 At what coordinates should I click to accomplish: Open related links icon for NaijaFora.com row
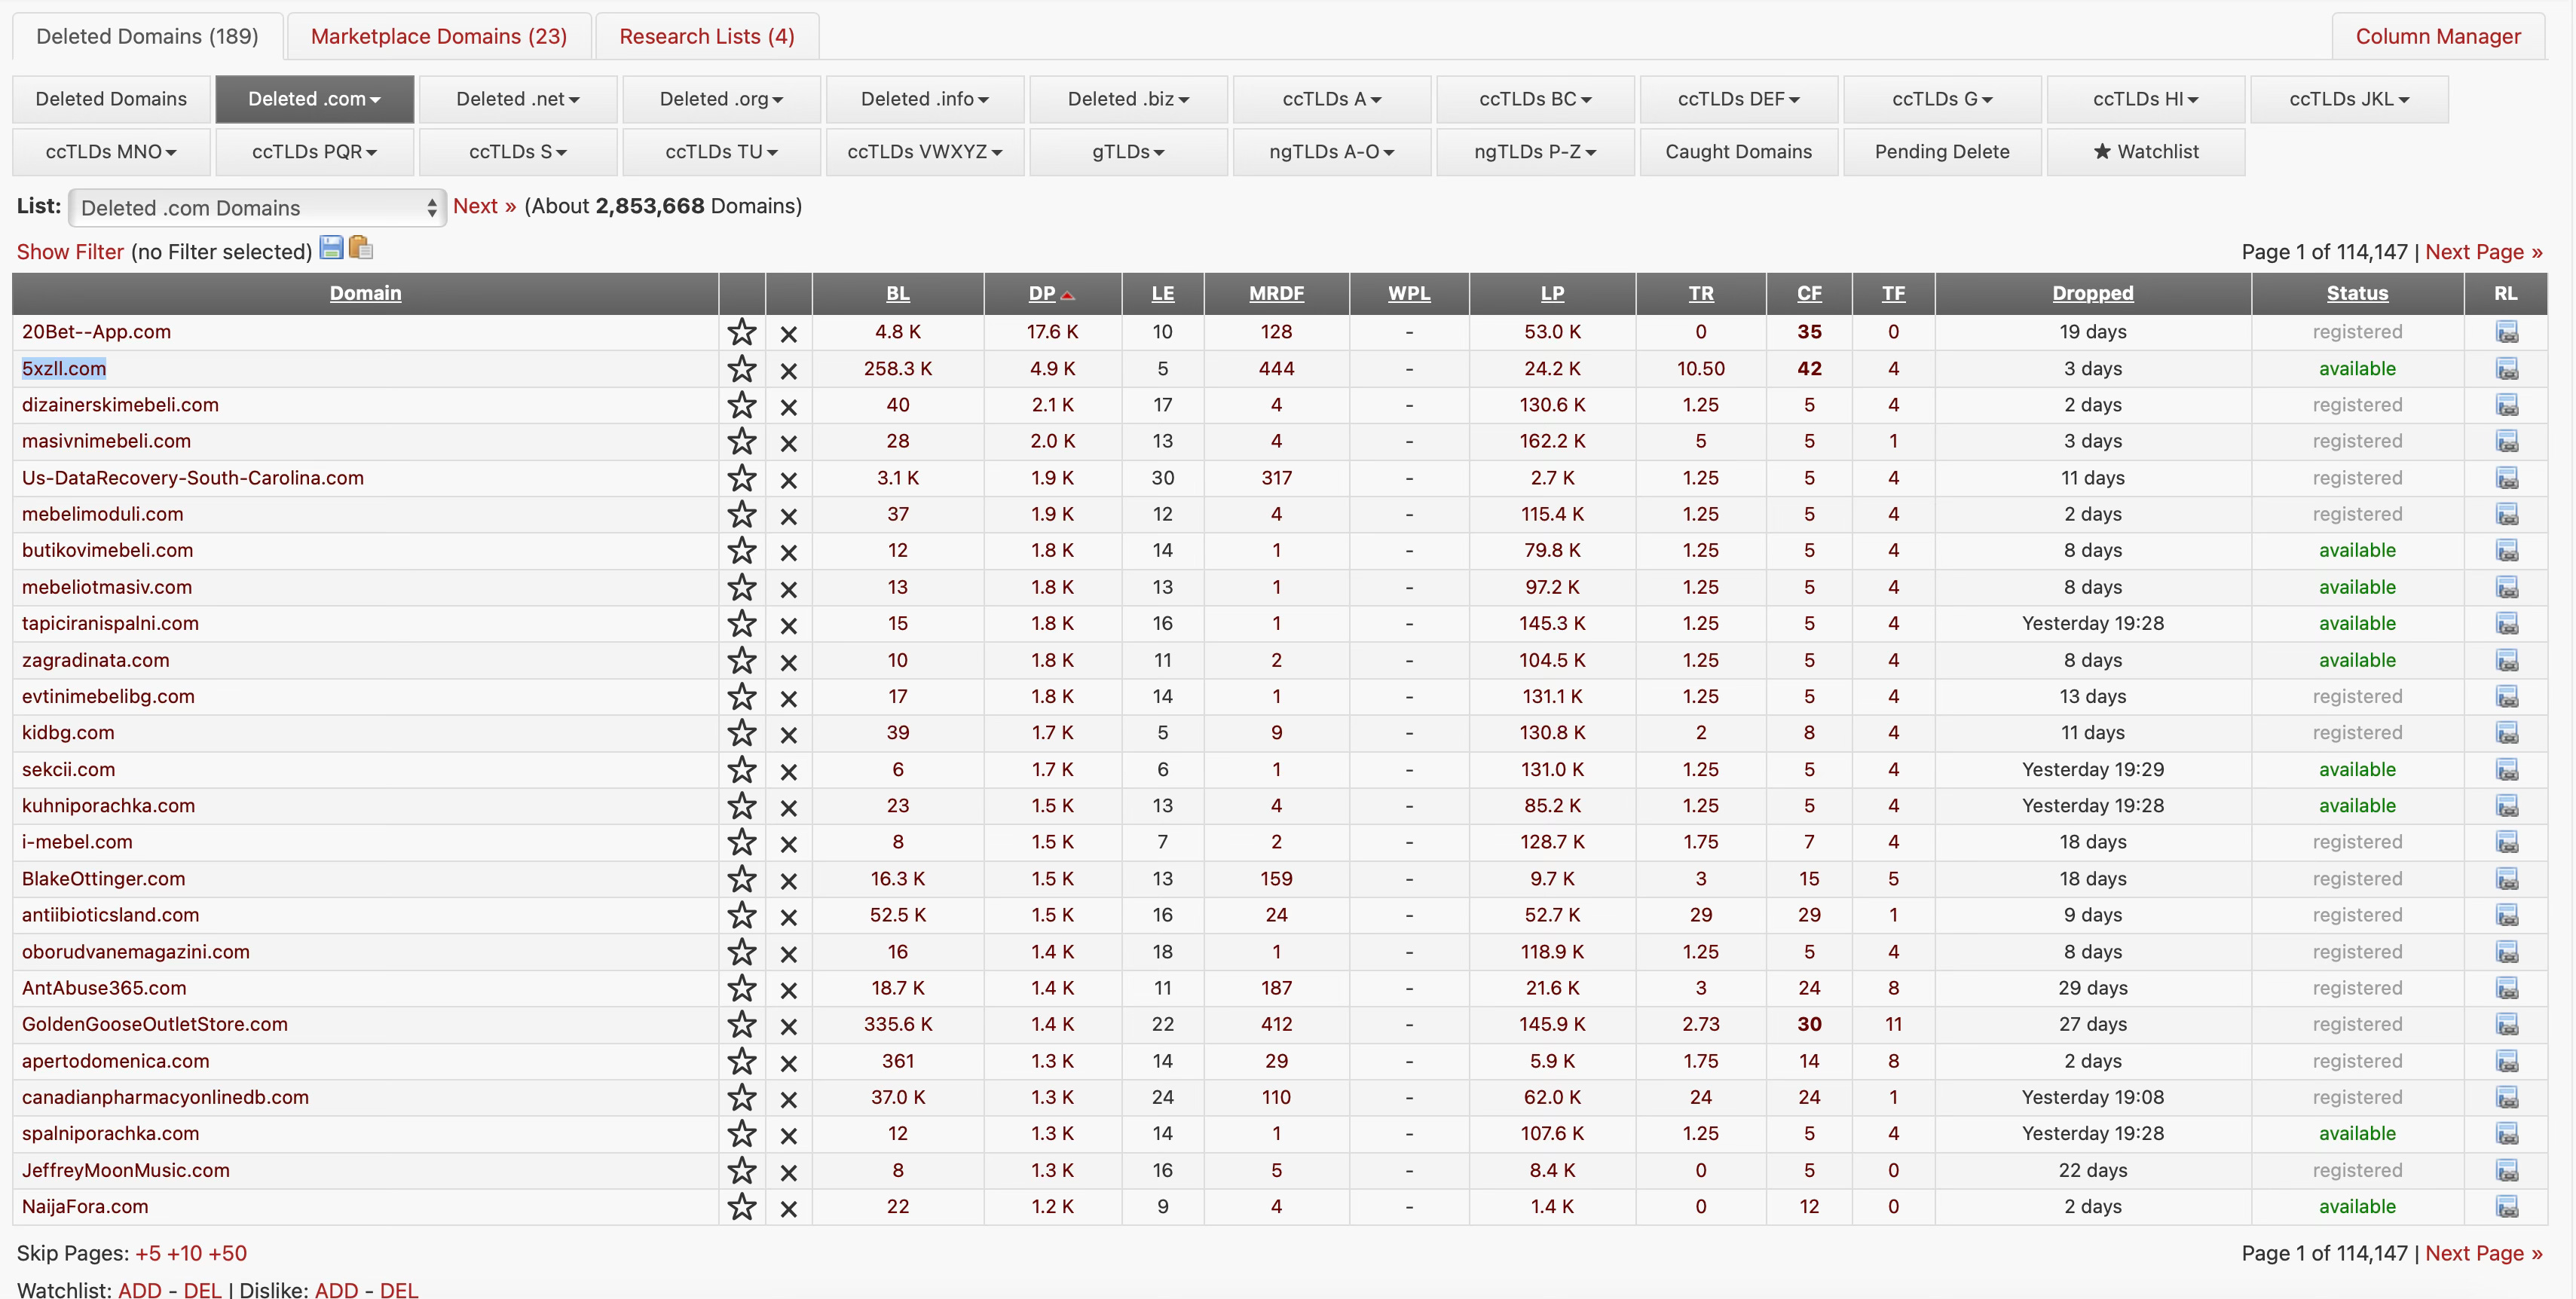(x=2506, y=1207)
